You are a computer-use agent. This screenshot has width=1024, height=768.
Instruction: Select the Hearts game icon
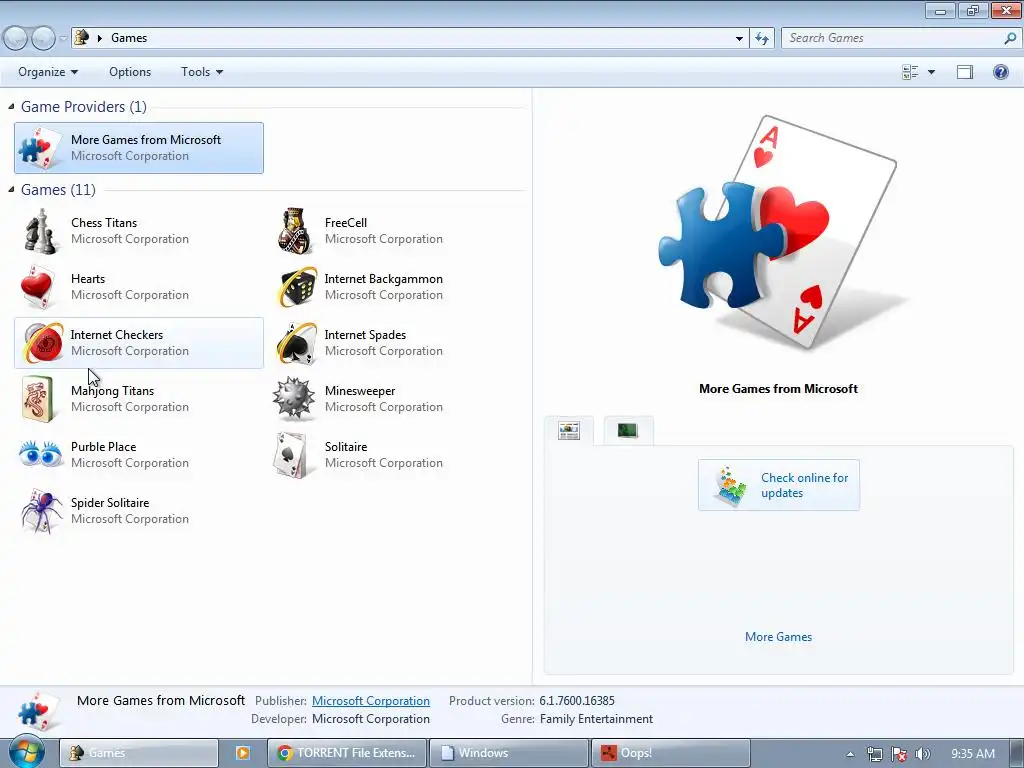pyautogui.click(x=38, y=287)
